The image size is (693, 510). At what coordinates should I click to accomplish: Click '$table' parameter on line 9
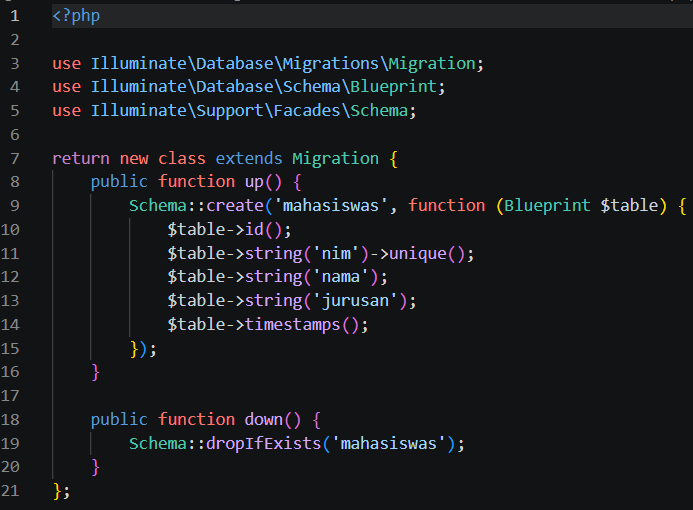point(629,206)
